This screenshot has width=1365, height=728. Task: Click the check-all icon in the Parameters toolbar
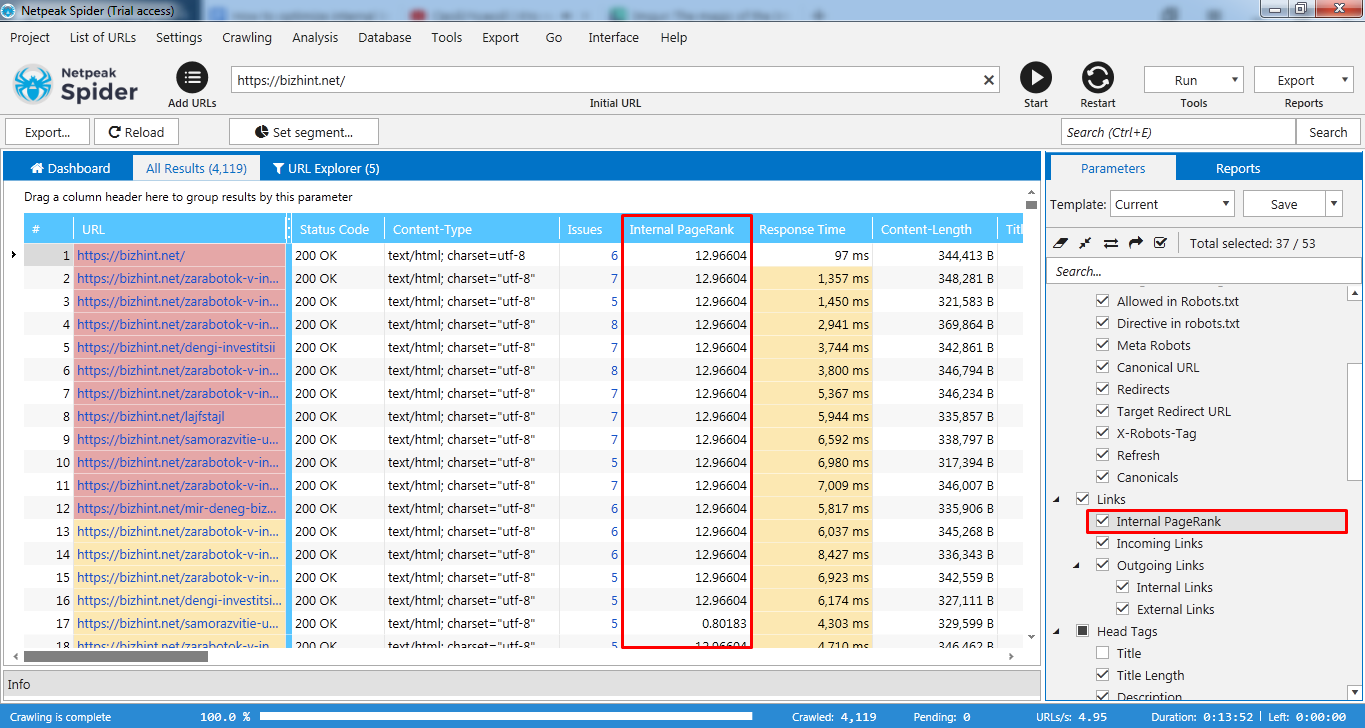pyautogui.click(x=1160, y=243)
